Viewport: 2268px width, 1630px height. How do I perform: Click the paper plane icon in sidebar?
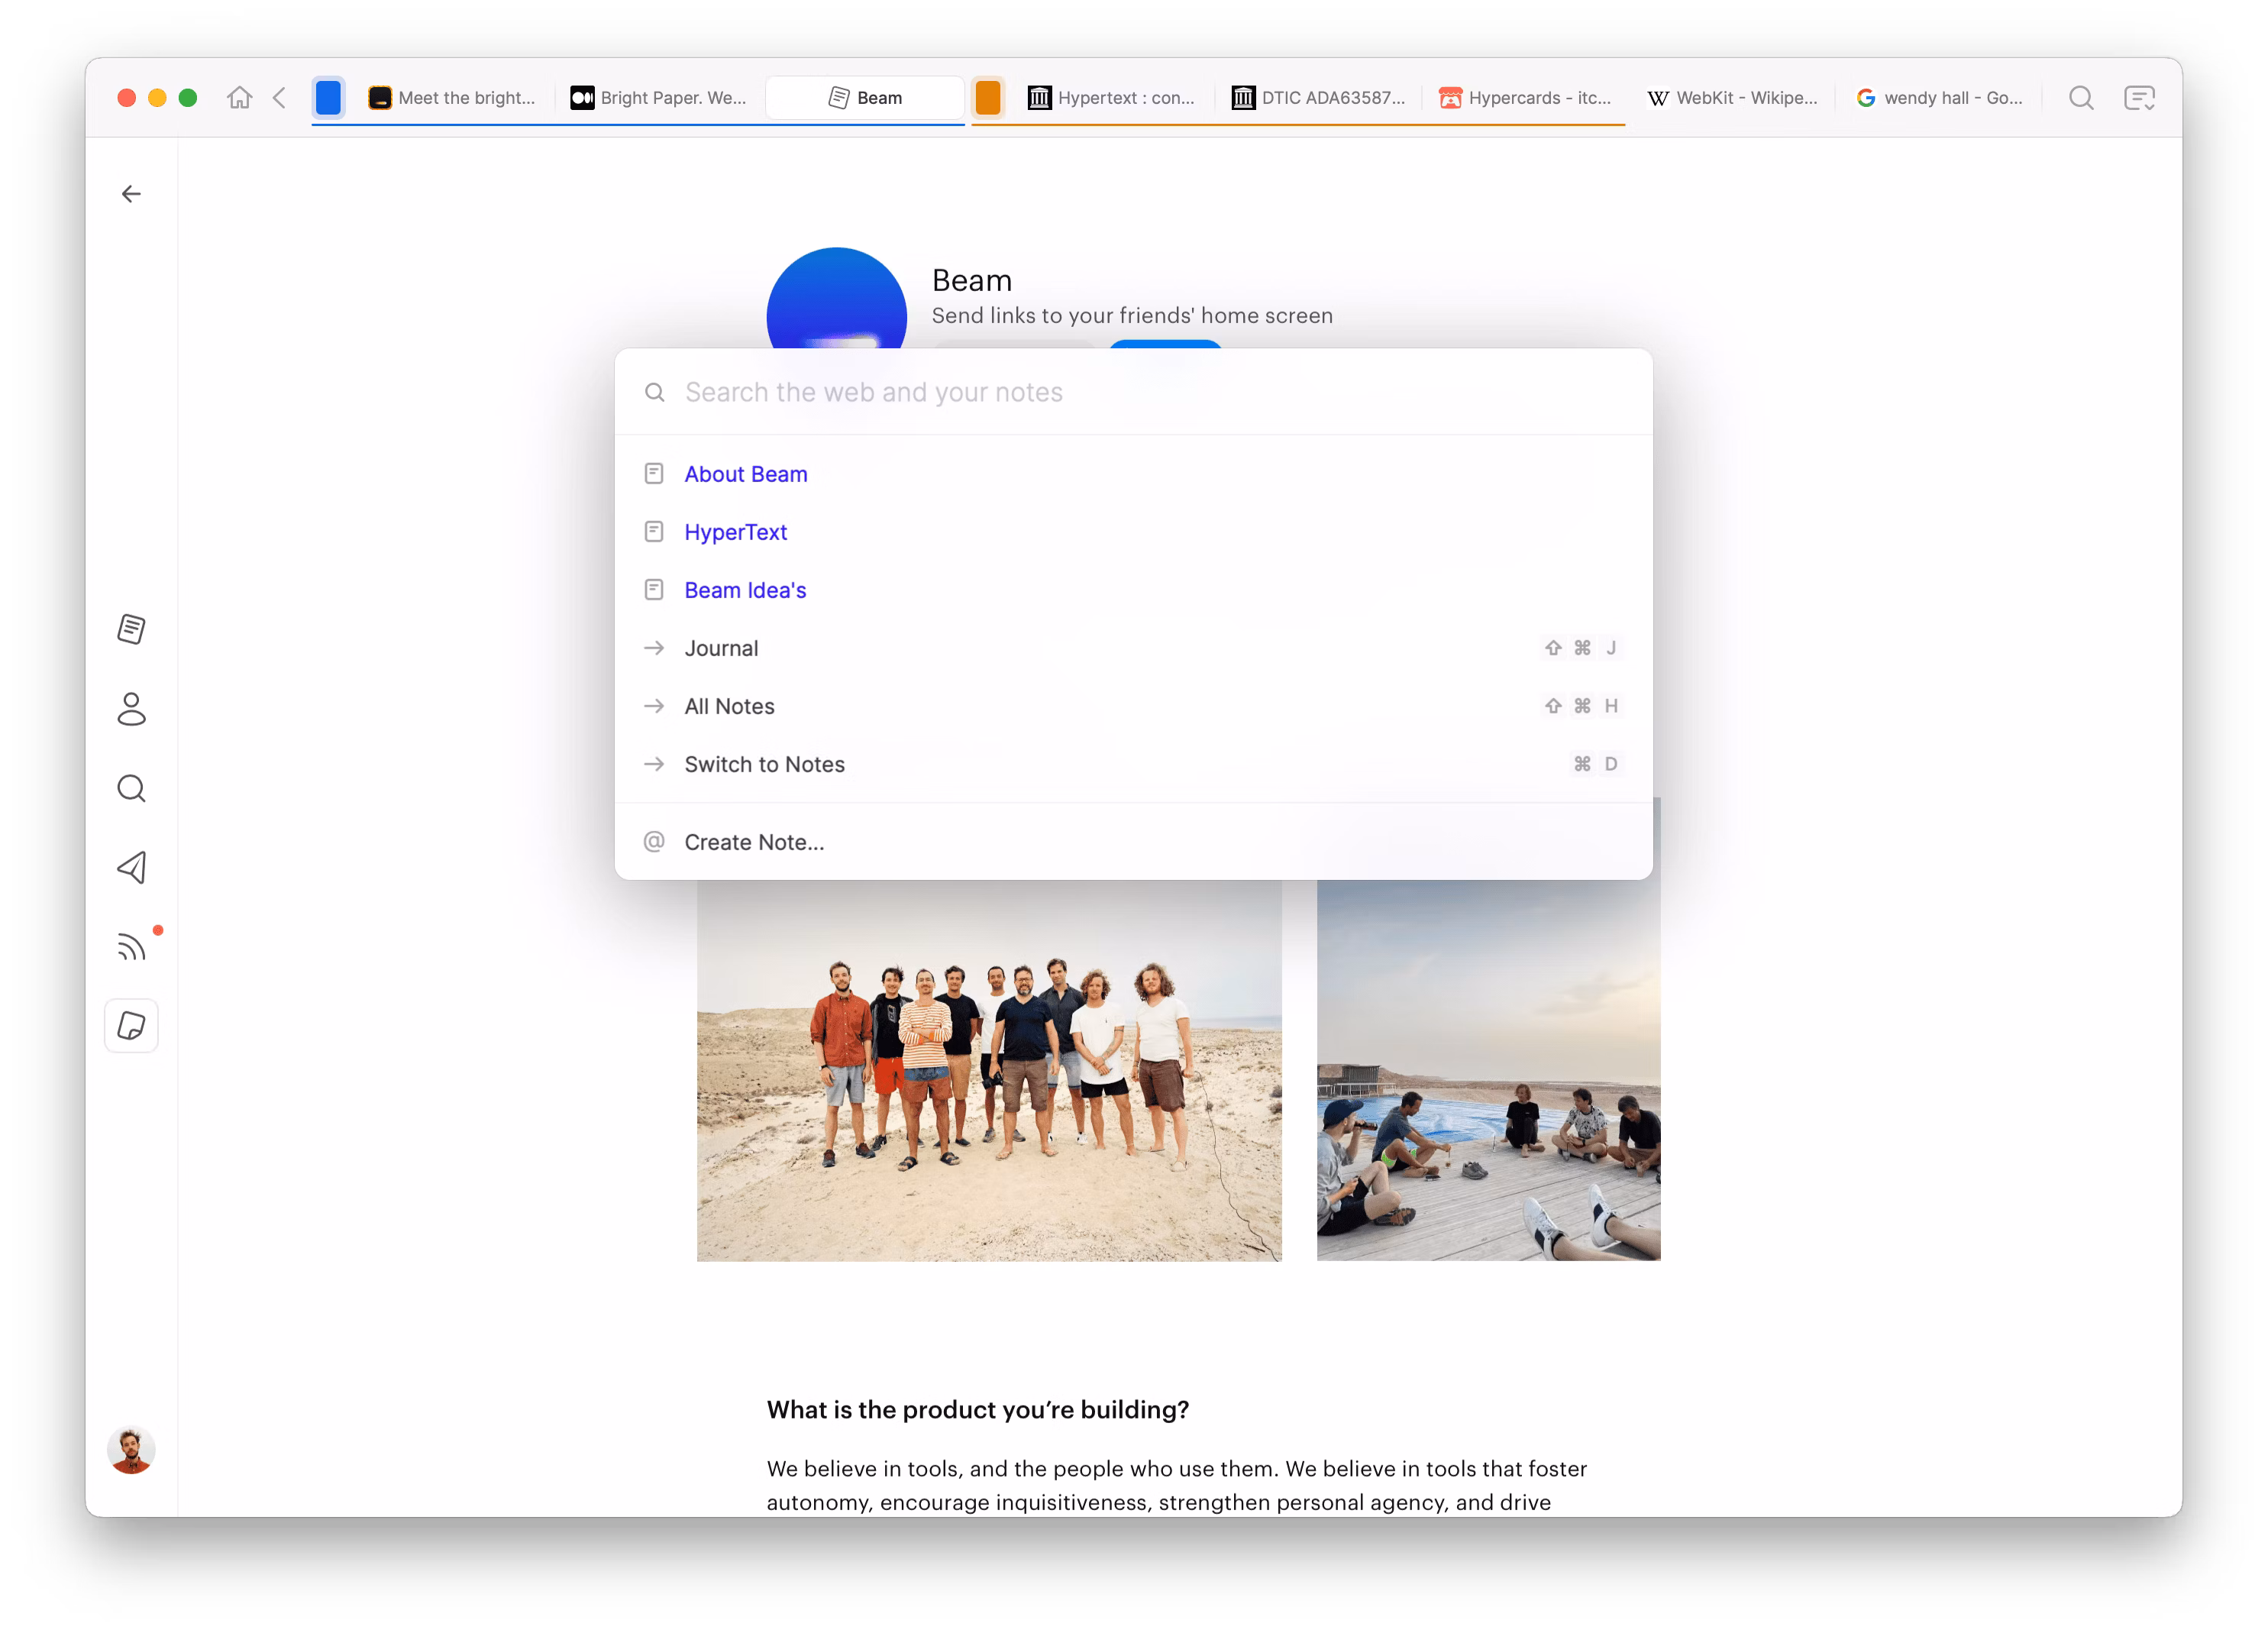131,867
